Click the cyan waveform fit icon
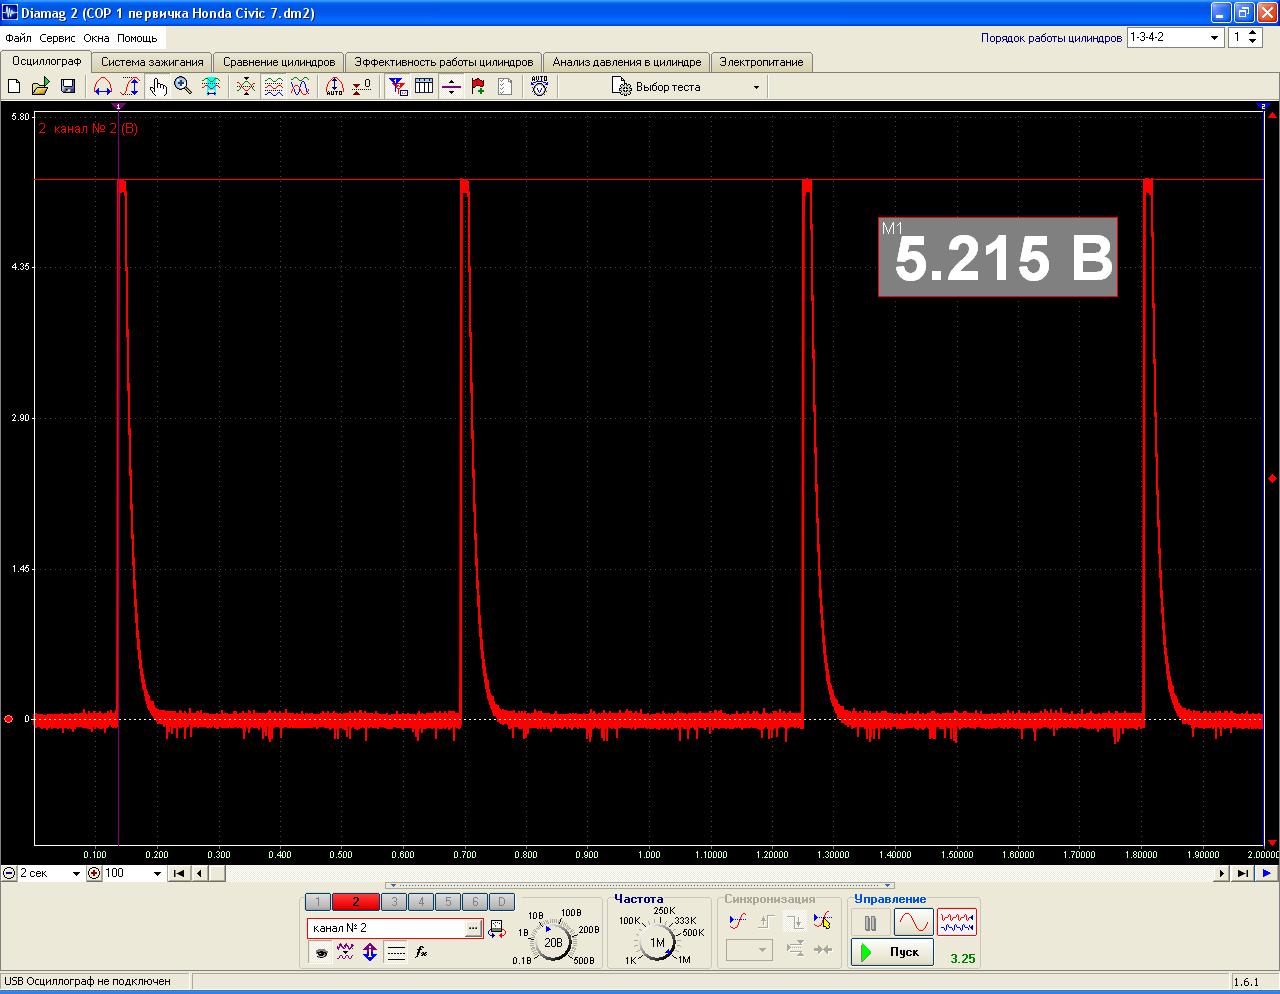 click(211, 87)
